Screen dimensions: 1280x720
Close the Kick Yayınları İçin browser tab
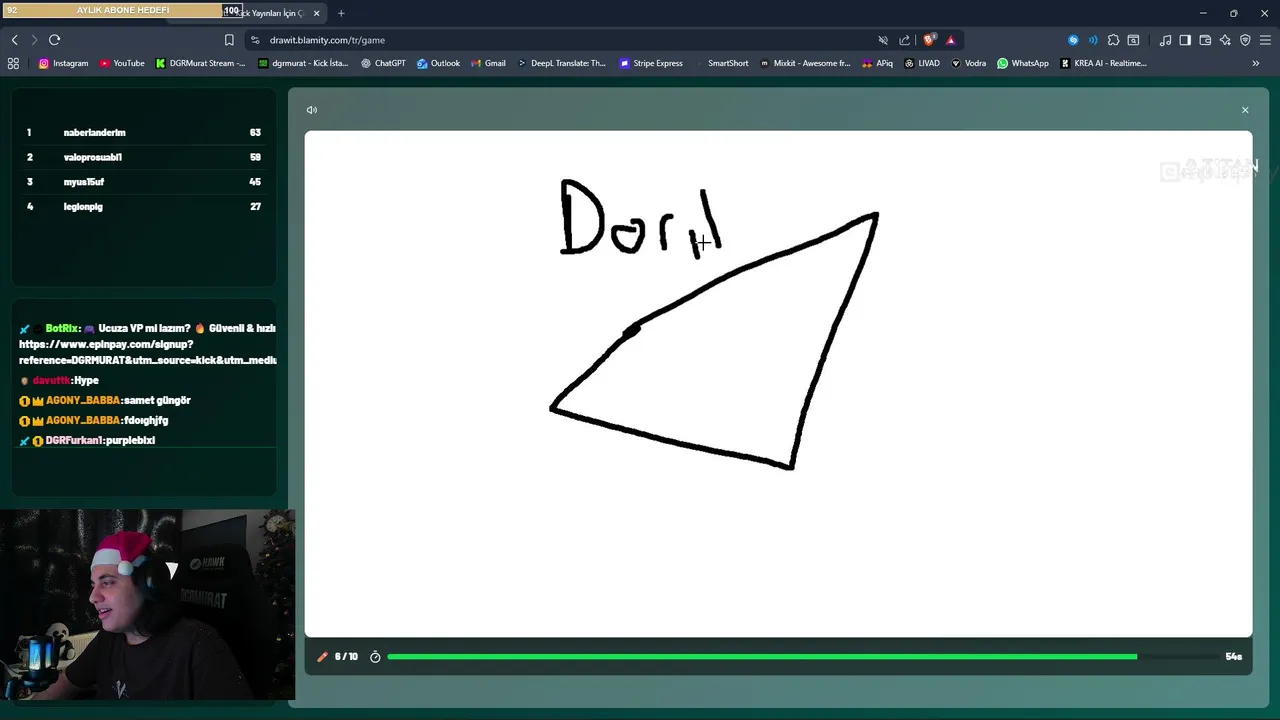click(317, 13)
